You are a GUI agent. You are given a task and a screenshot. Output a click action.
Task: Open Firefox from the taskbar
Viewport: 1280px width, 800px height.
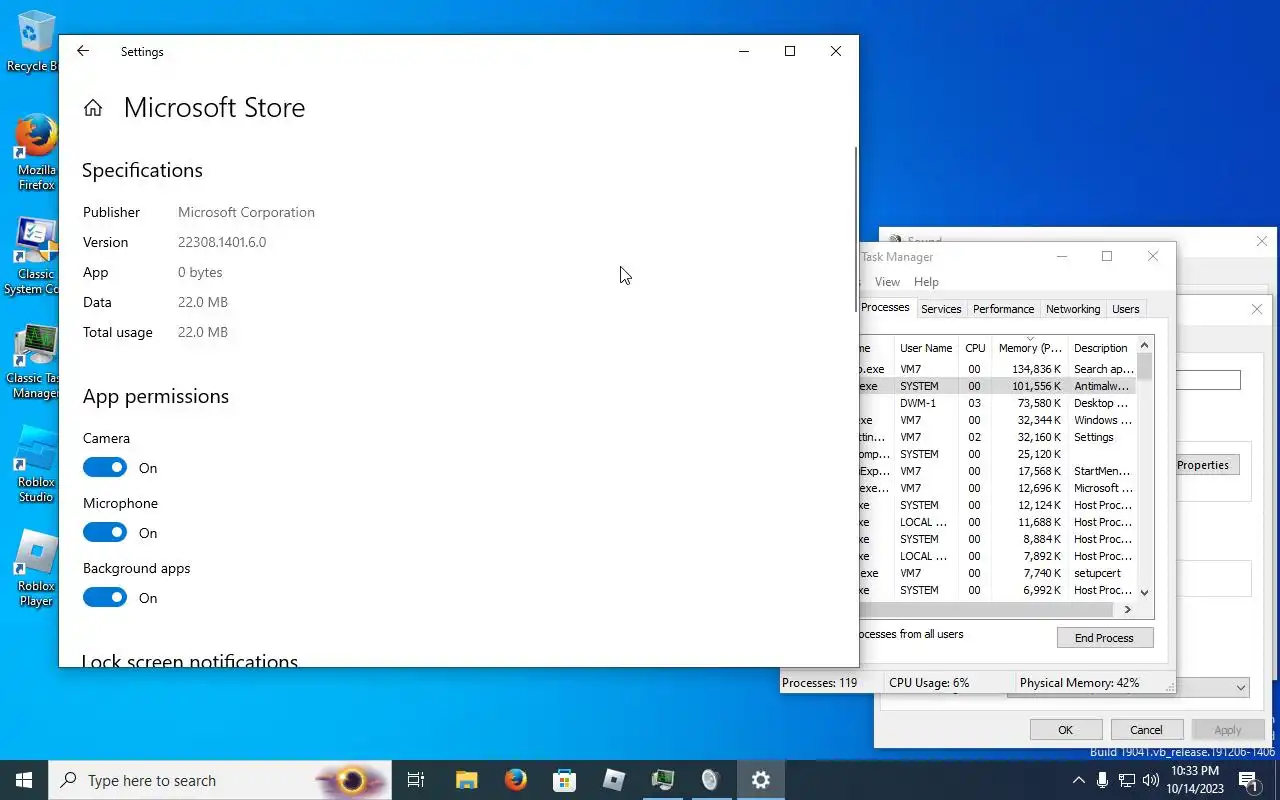point(515,780)
